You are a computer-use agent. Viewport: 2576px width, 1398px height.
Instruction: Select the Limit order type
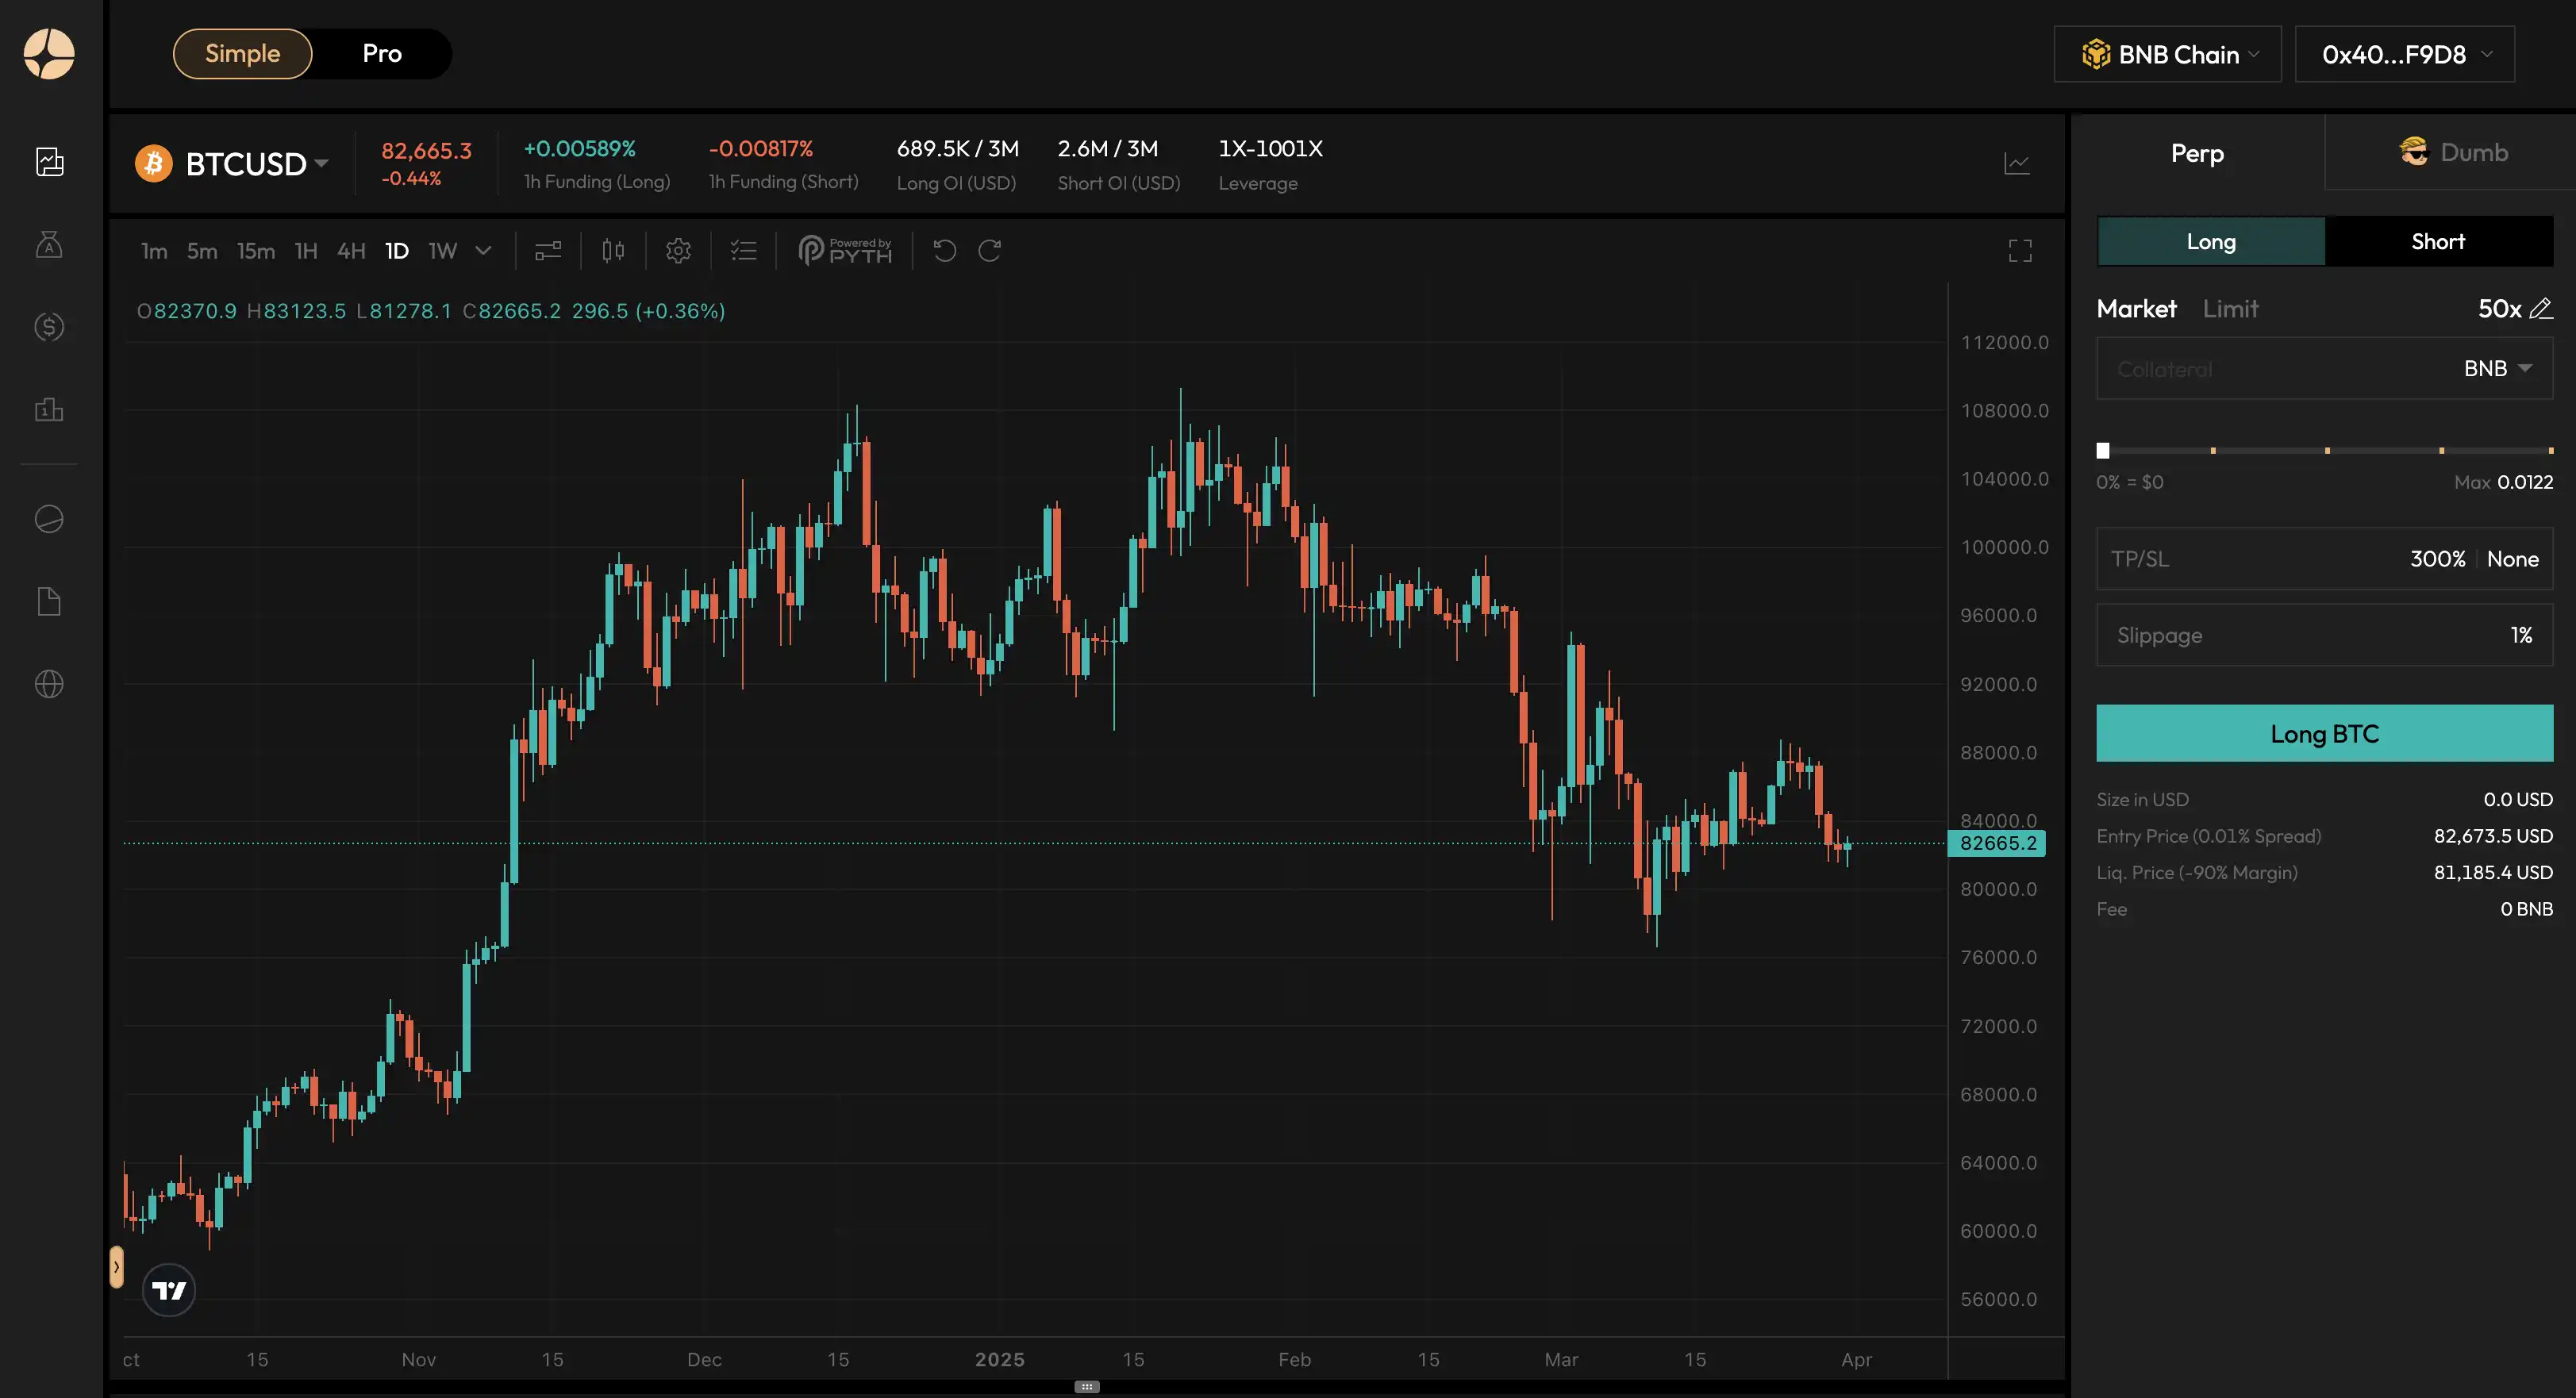pos(2230,308)
